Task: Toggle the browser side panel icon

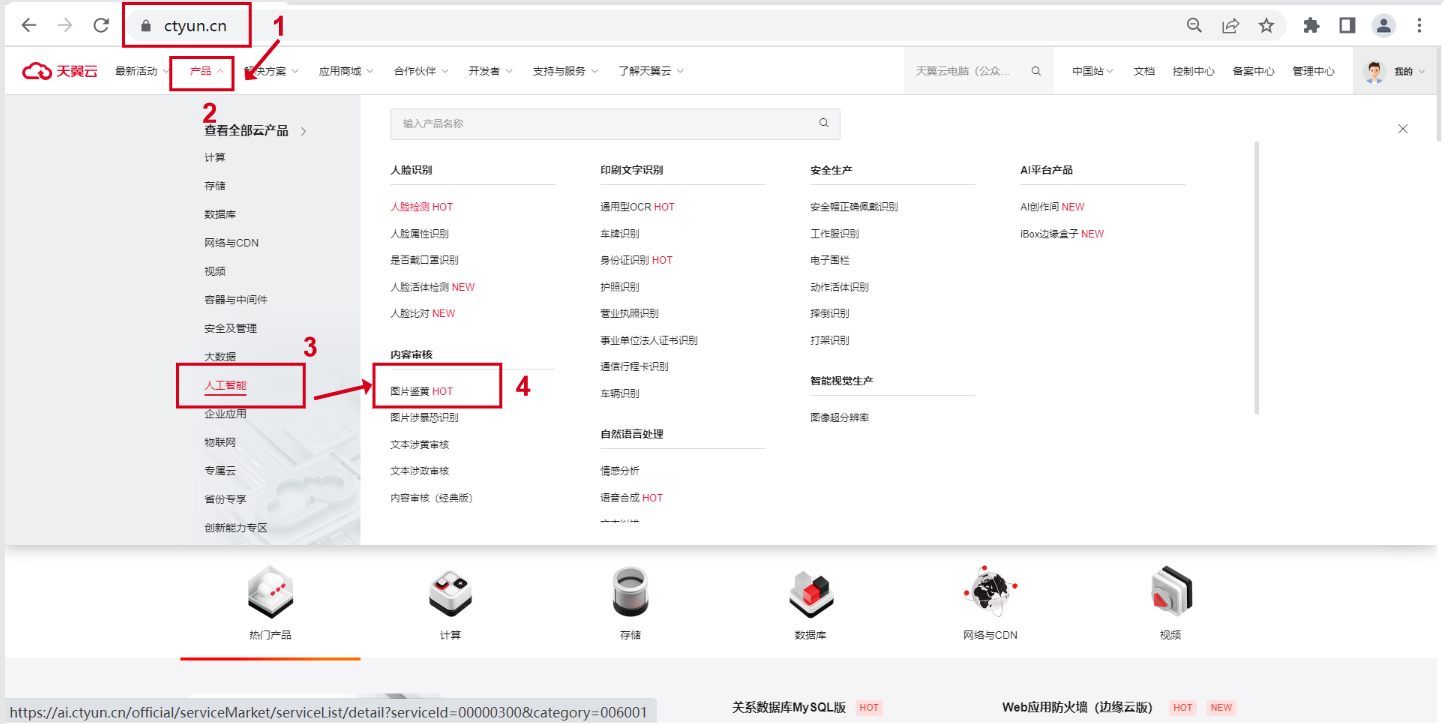Action: (1347, 26)
